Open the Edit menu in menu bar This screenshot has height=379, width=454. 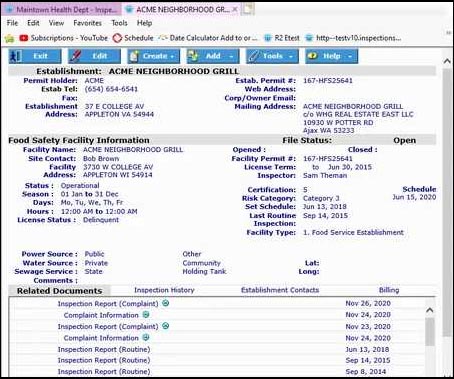pyautogui.click(x=33, y=23)
